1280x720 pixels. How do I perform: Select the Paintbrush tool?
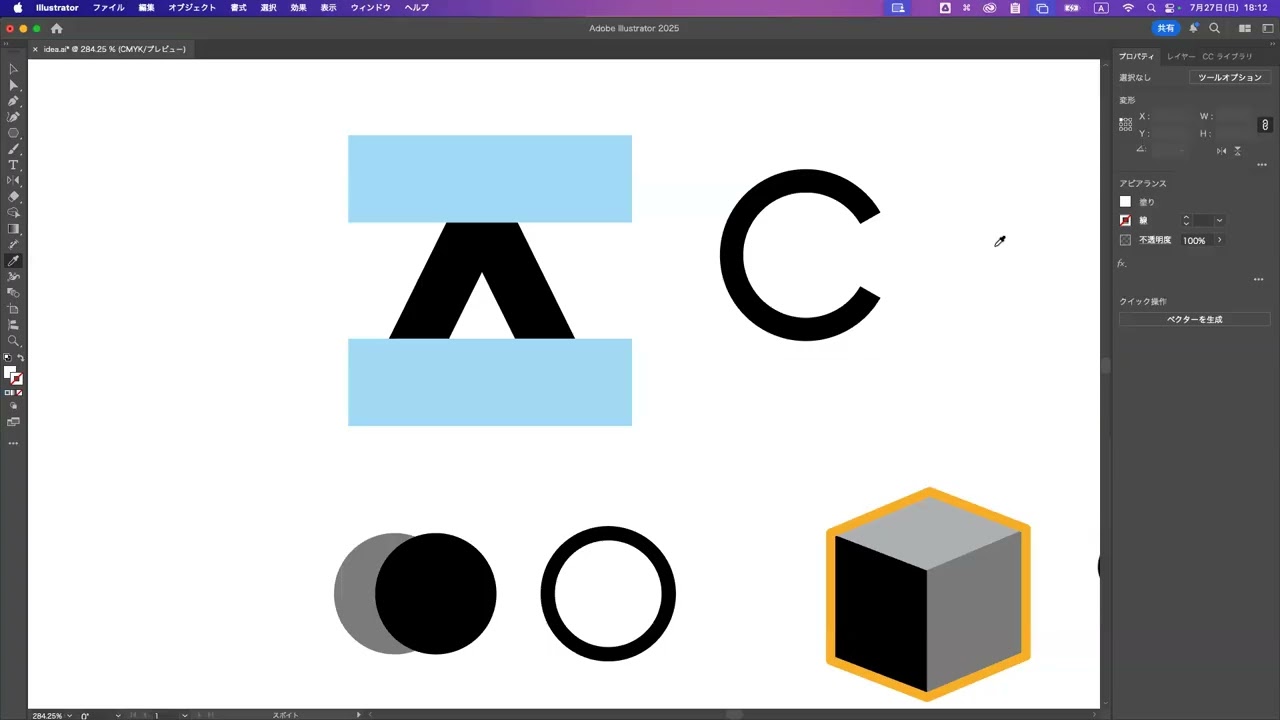13,149
